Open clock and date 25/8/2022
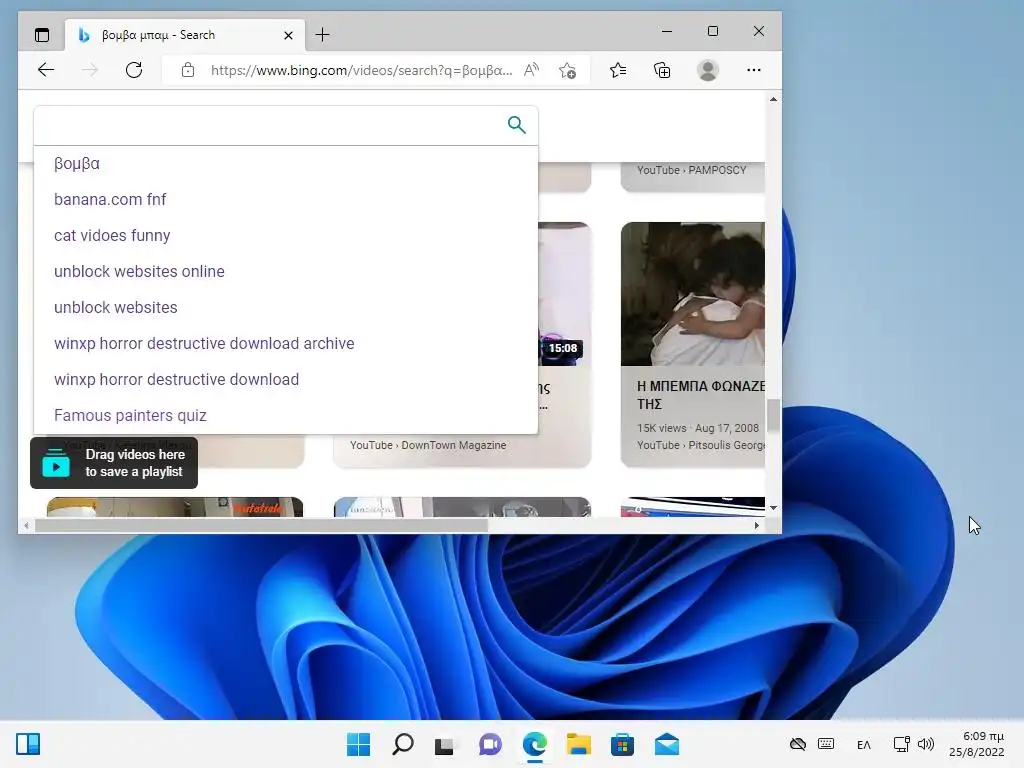Image resolution: width=1024 pixels, height=768 pixels. coord(976,744)
